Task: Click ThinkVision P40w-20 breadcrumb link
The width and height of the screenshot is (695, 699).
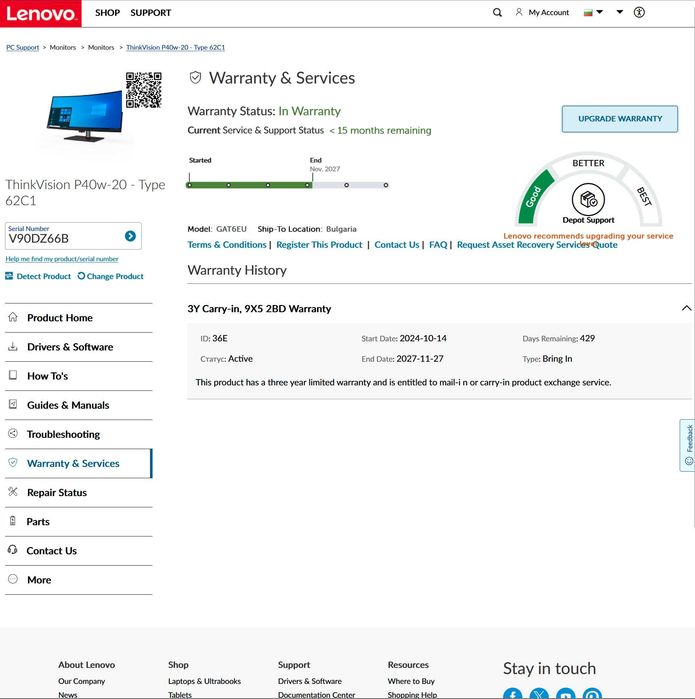Action: pyautogui.click(x=175, y=47)
